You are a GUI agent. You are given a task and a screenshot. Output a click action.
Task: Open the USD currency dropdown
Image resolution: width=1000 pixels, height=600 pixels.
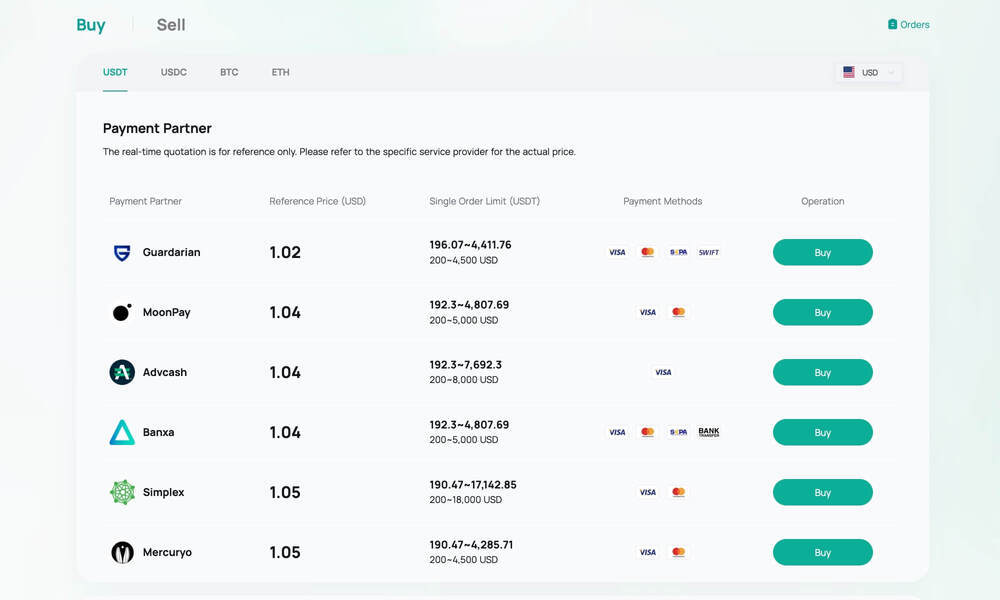coord(868,73)
